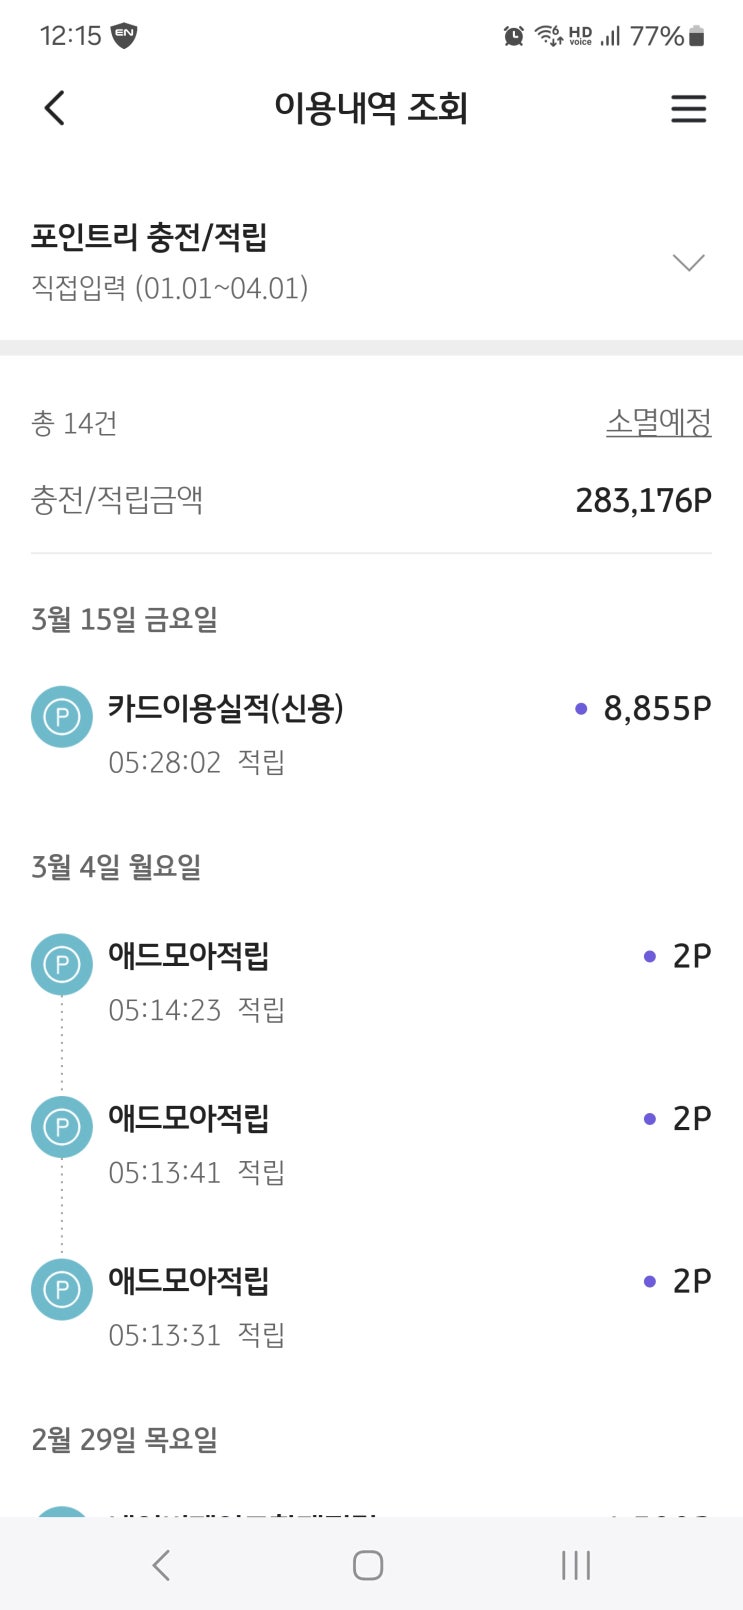Tap point icon for 카드이용실적(신용)
This screenshot has height=1610, width=743.
pos(62,717)
